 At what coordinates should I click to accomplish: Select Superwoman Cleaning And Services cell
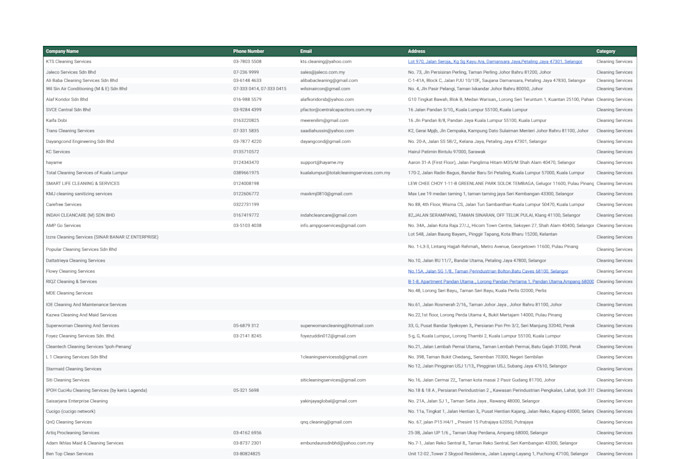(x=82, y=326)
